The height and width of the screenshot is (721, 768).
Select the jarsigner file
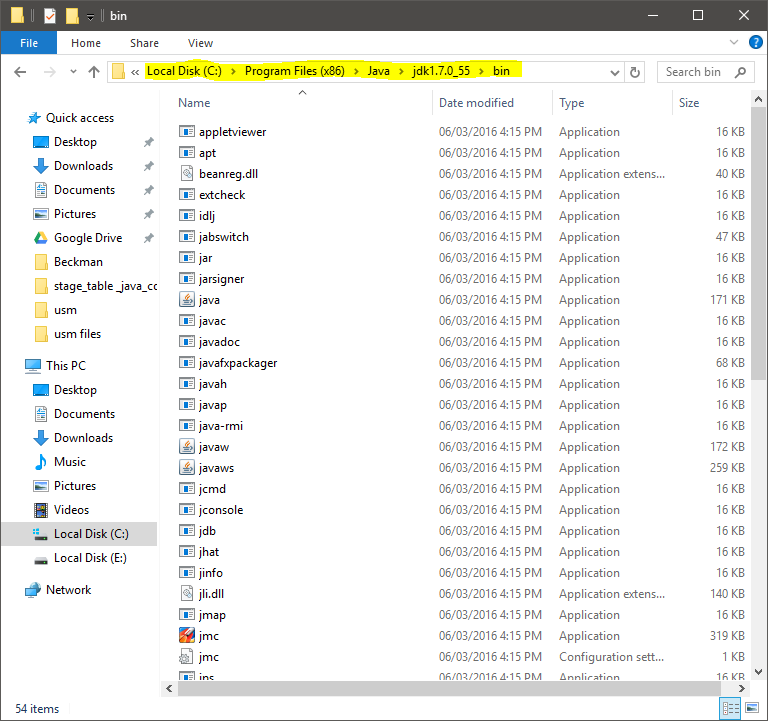(221, 279)
